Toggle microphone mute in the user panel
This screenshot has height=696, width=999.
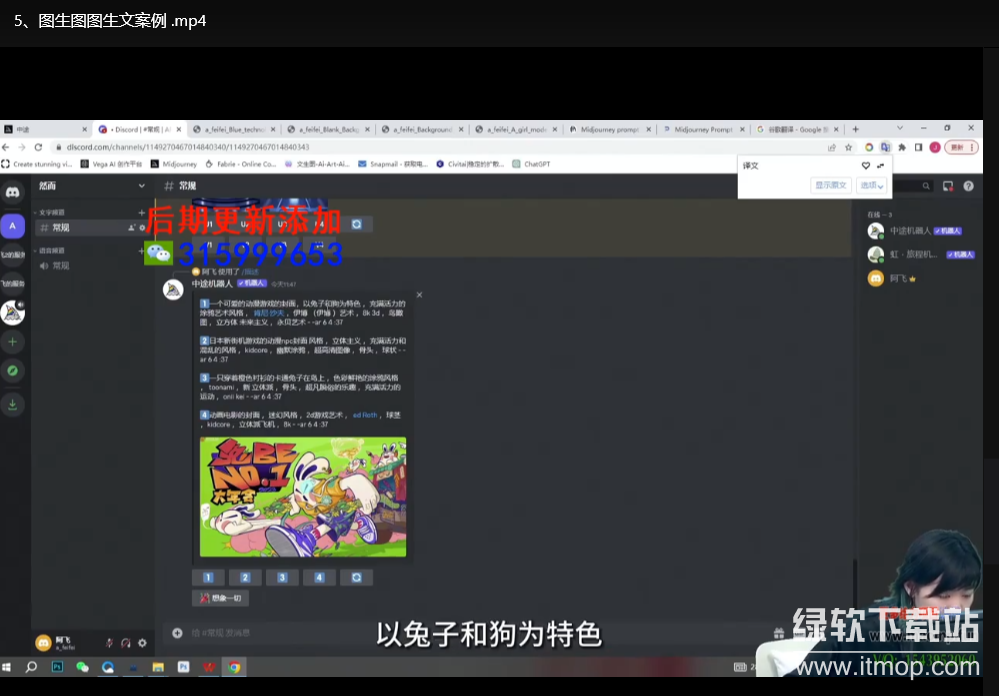tap(110, 643)
